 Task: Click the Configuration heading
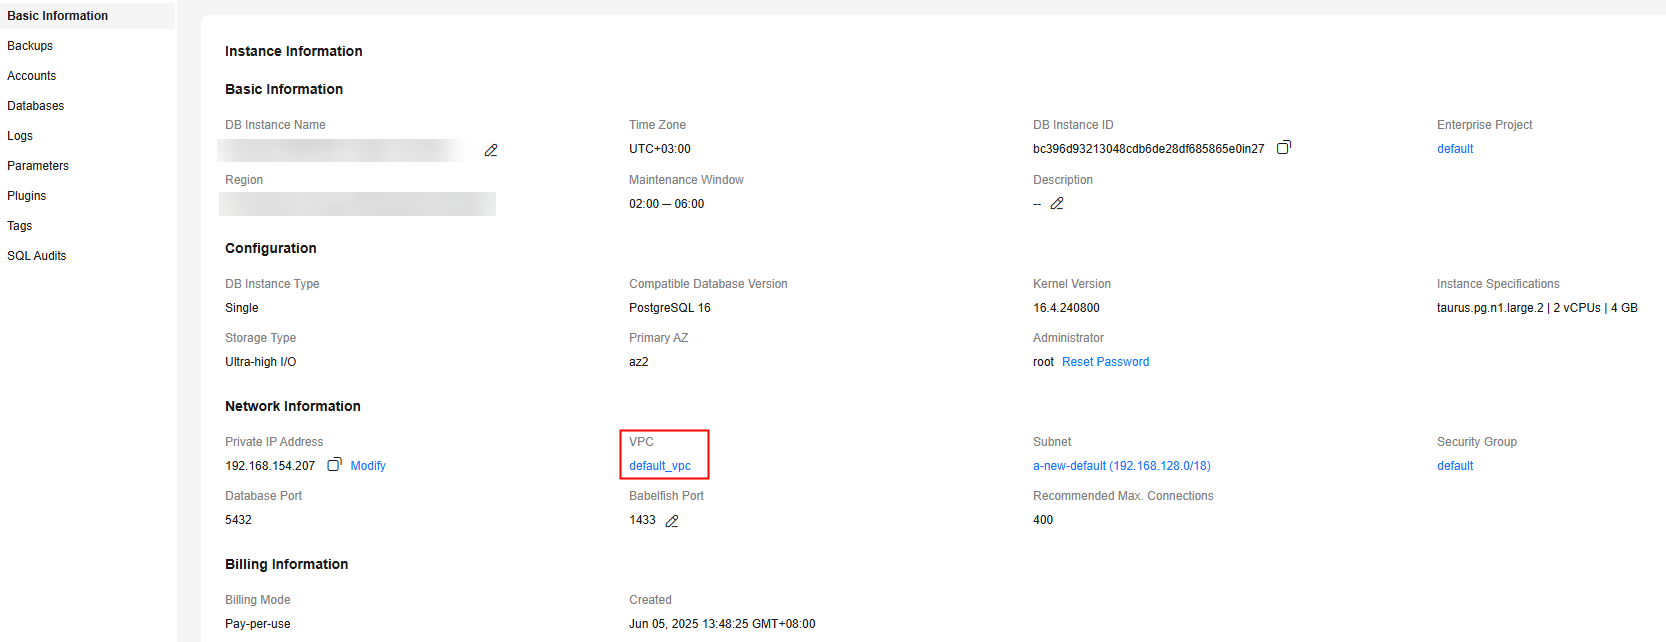point(271,248)
